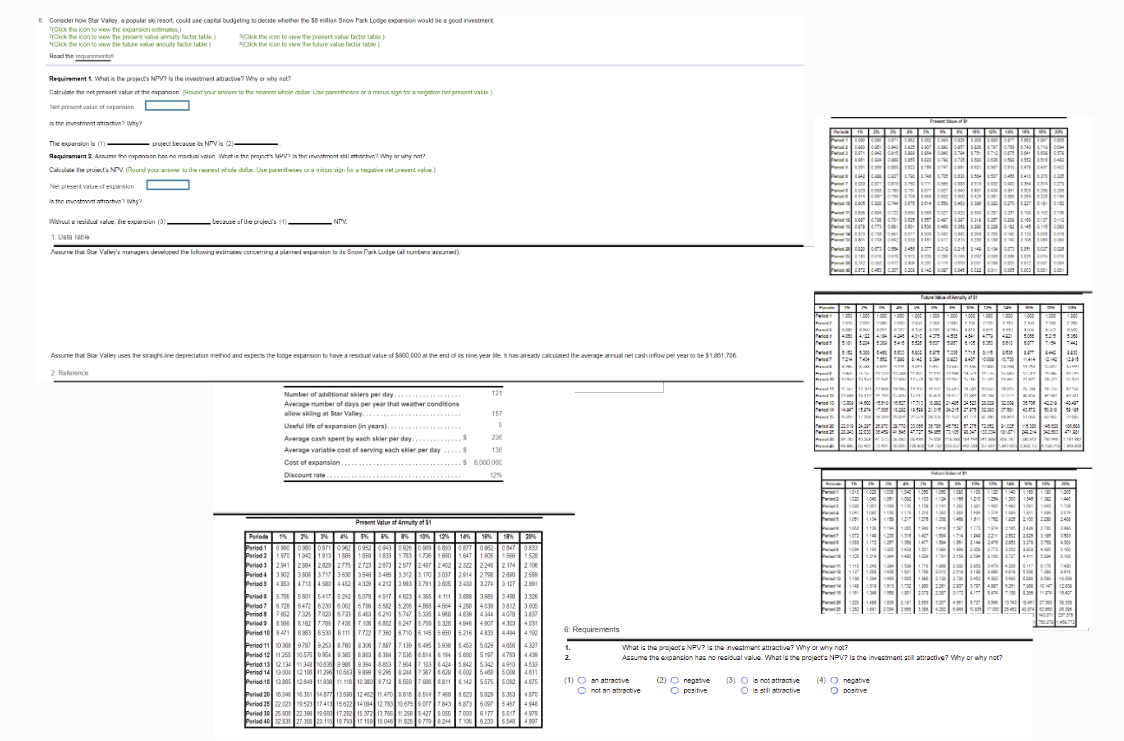Click requirement list item 2 about no residual value

click(811, 657)
